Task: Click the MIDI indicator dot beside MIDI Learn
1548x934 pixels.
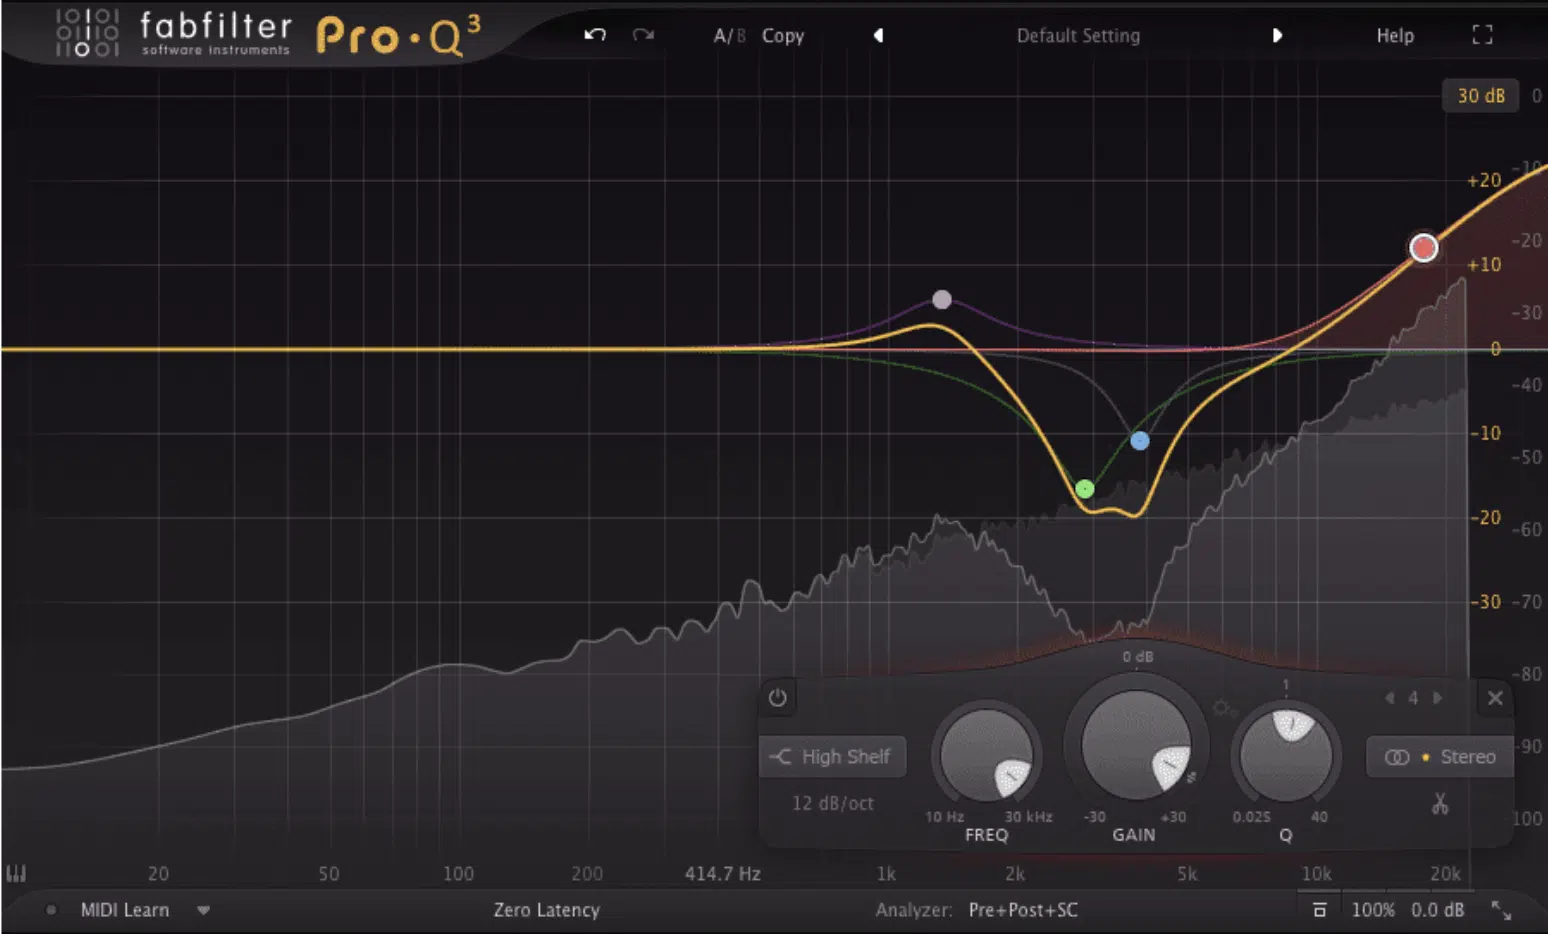Action: [x=51, y=910]
